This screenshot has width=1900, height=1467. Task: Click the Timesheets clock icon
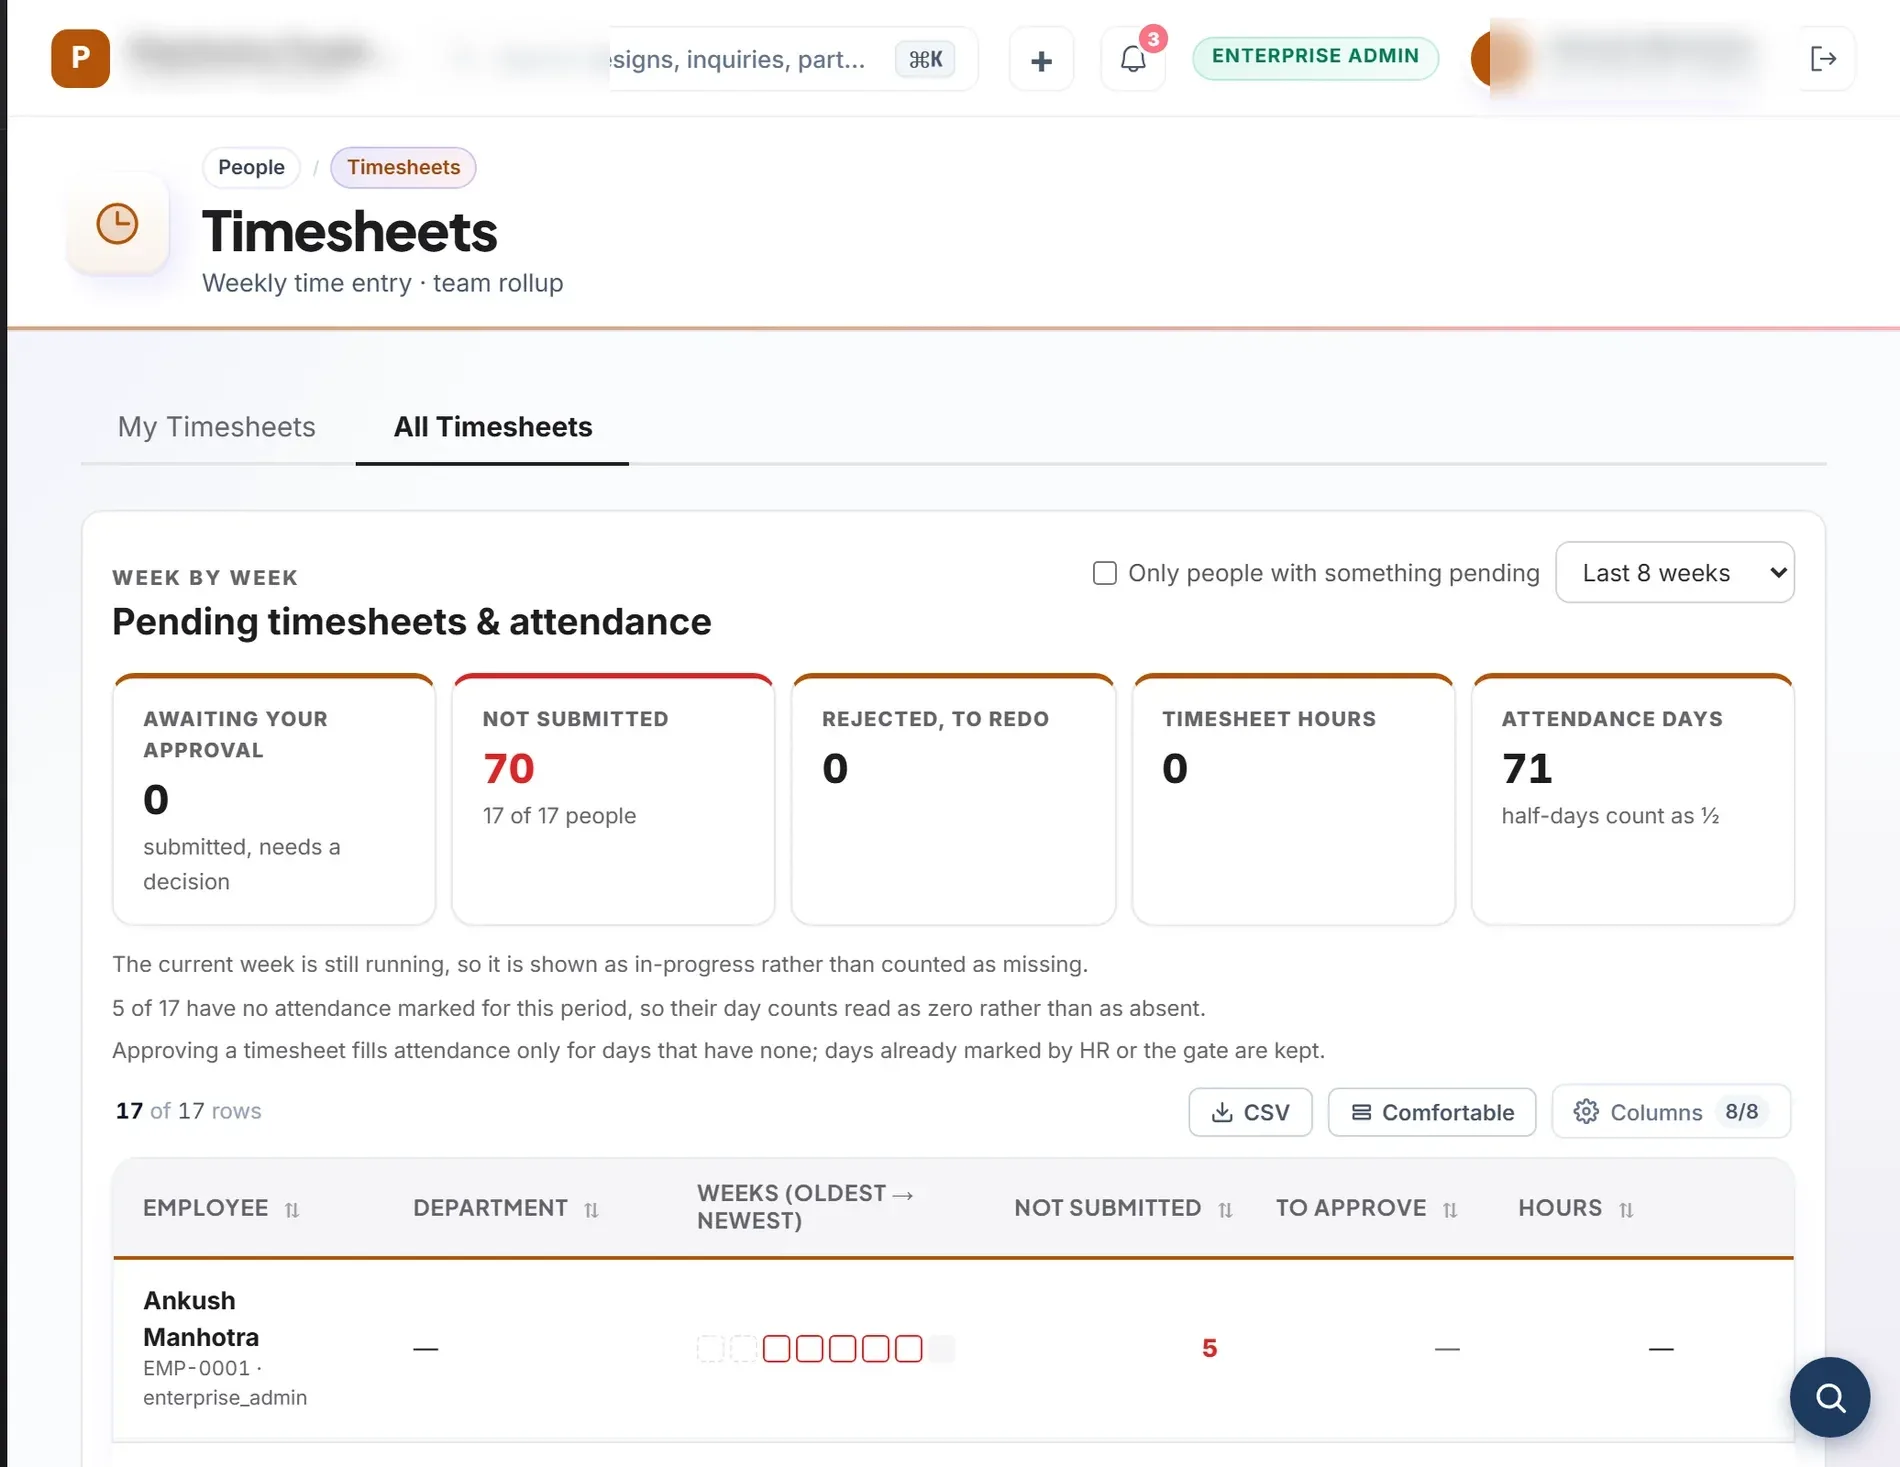[117, 223]
